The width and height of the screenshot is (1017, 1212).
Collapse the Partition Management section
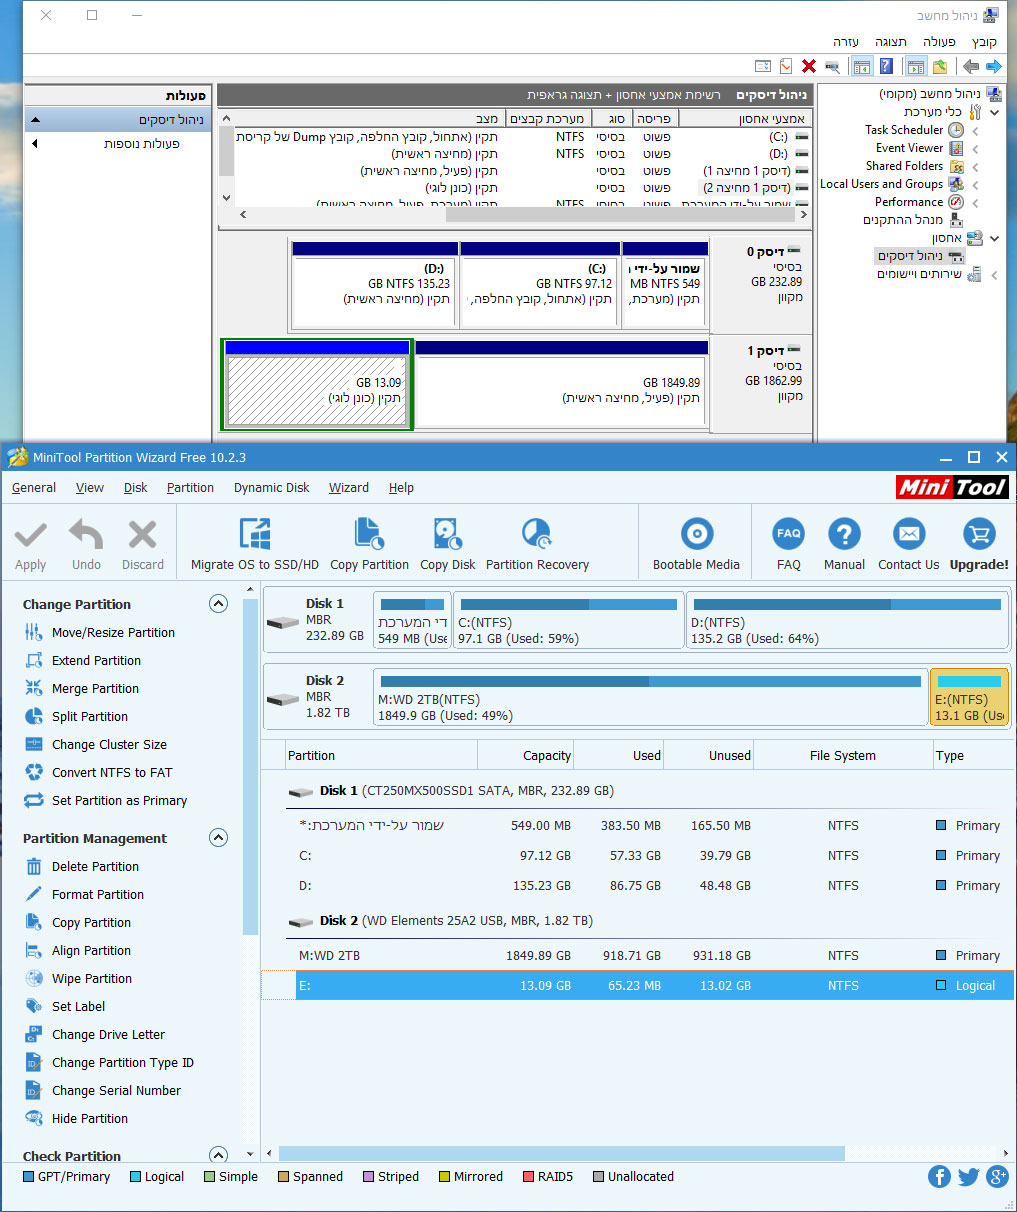(x=218, y=838)
